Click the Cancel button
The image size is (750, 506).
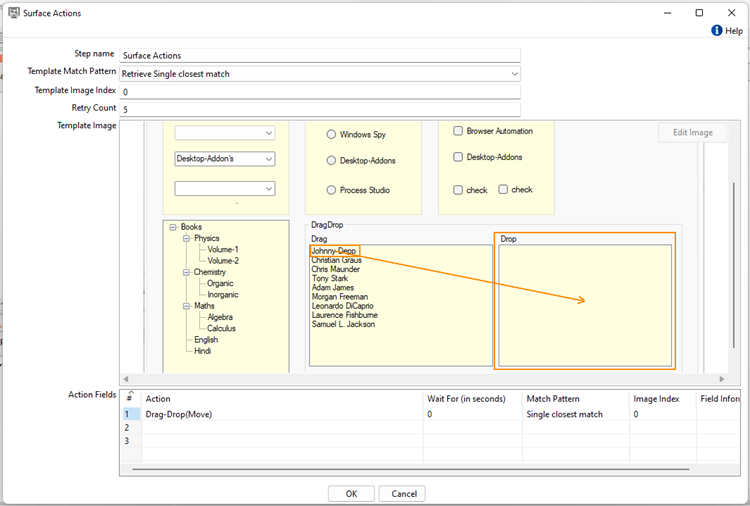click(x=404, y=493)
